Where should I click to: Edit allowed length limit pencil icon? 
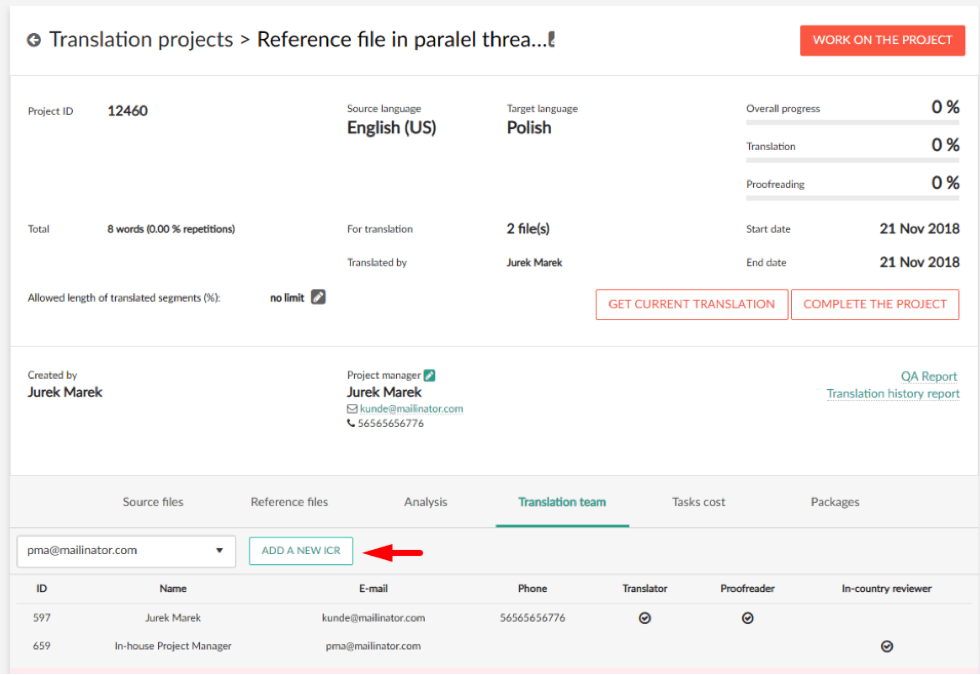(318, 297)
